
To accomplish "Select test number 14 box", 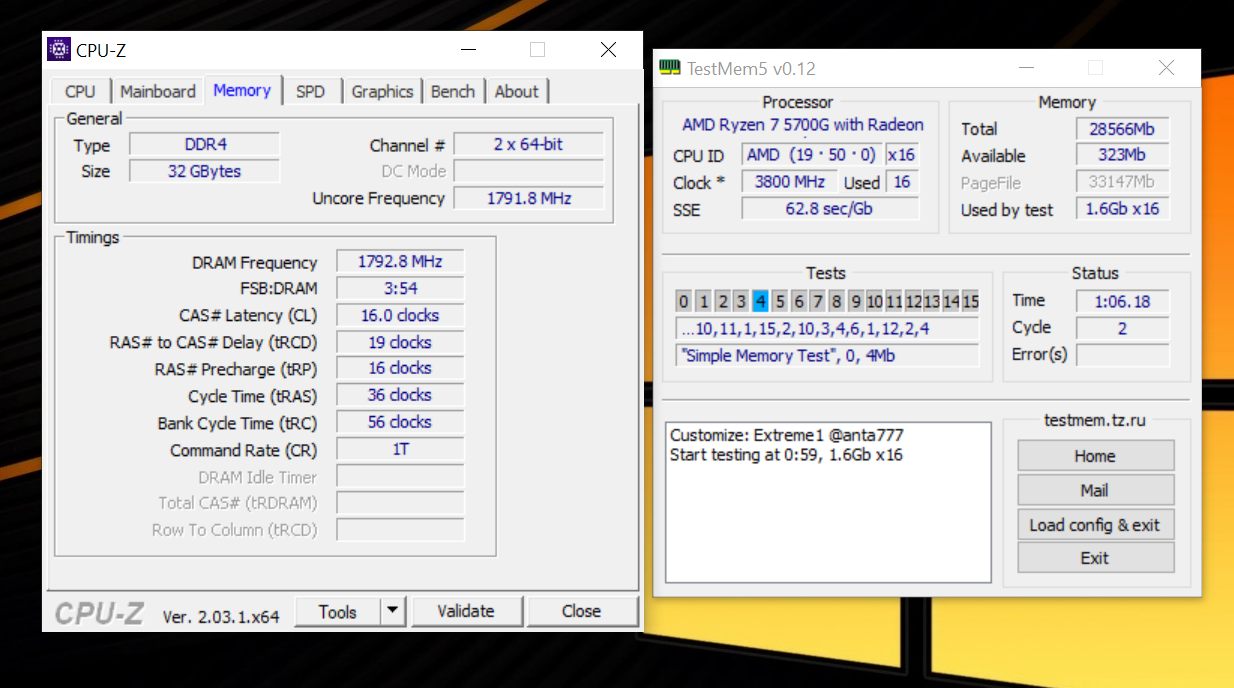I will click(x=951, y=301).
